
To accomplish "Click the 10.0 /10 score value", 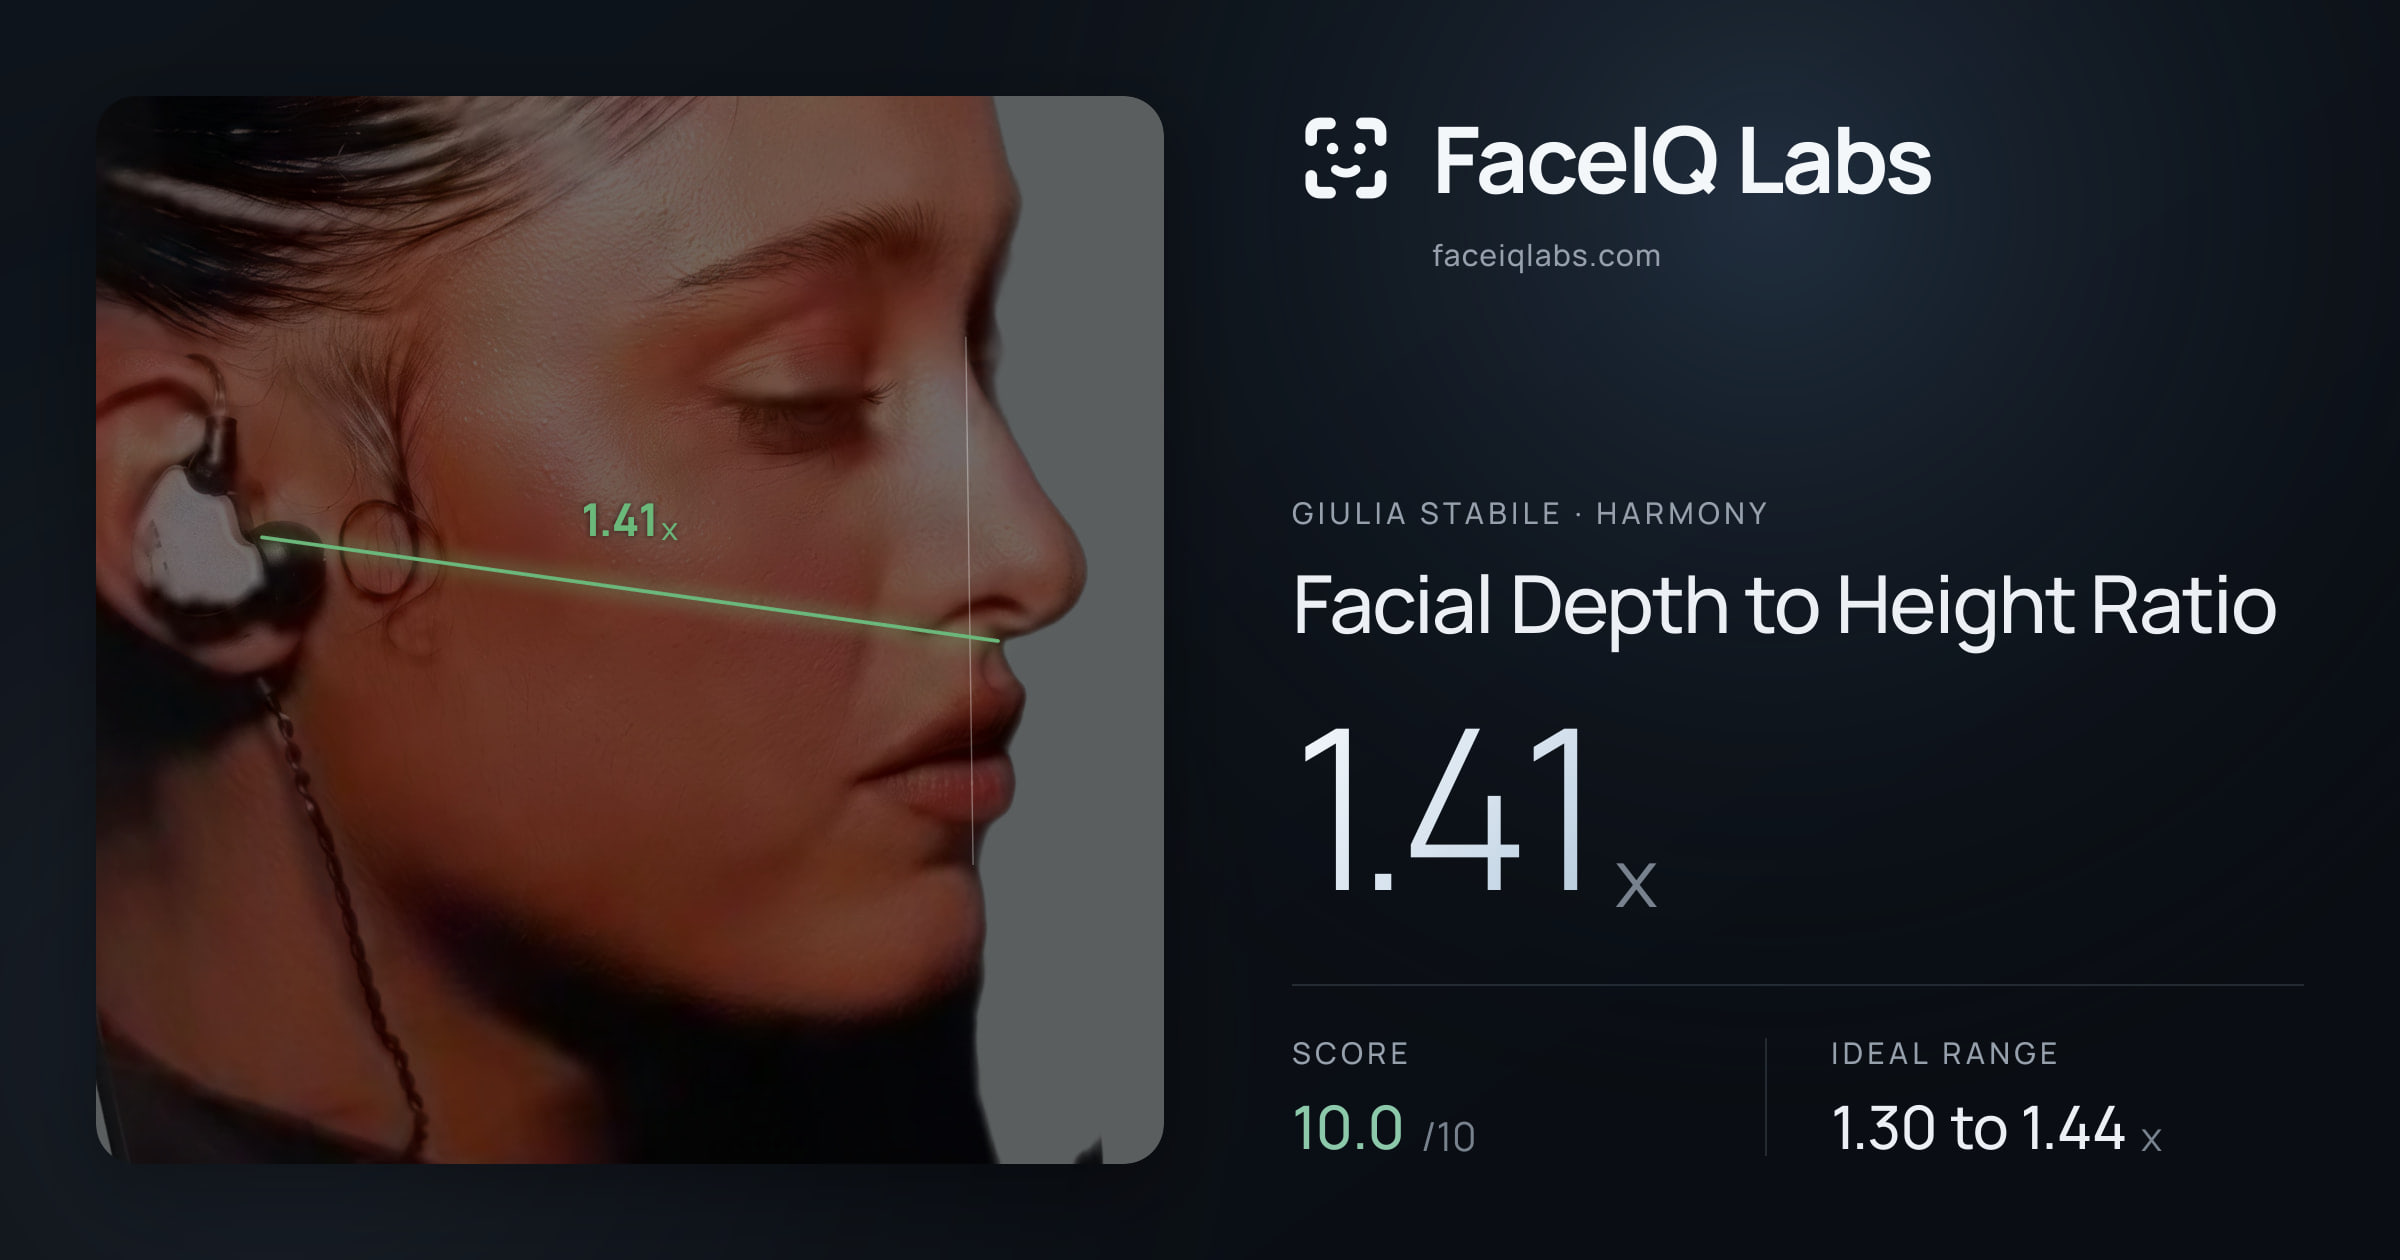I will click(x=1383, y=1128).
